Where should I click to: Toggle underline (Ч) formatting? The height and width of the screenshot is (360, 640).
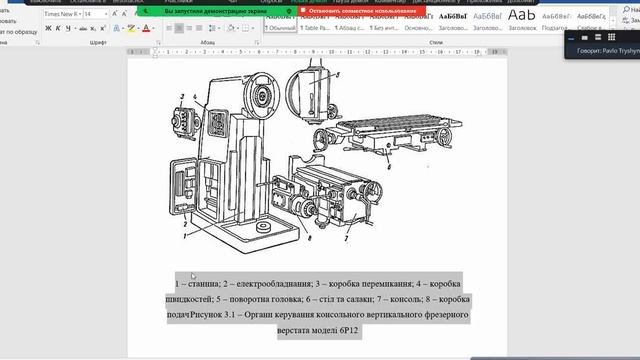pyautogui.click(x=68, y=28)
